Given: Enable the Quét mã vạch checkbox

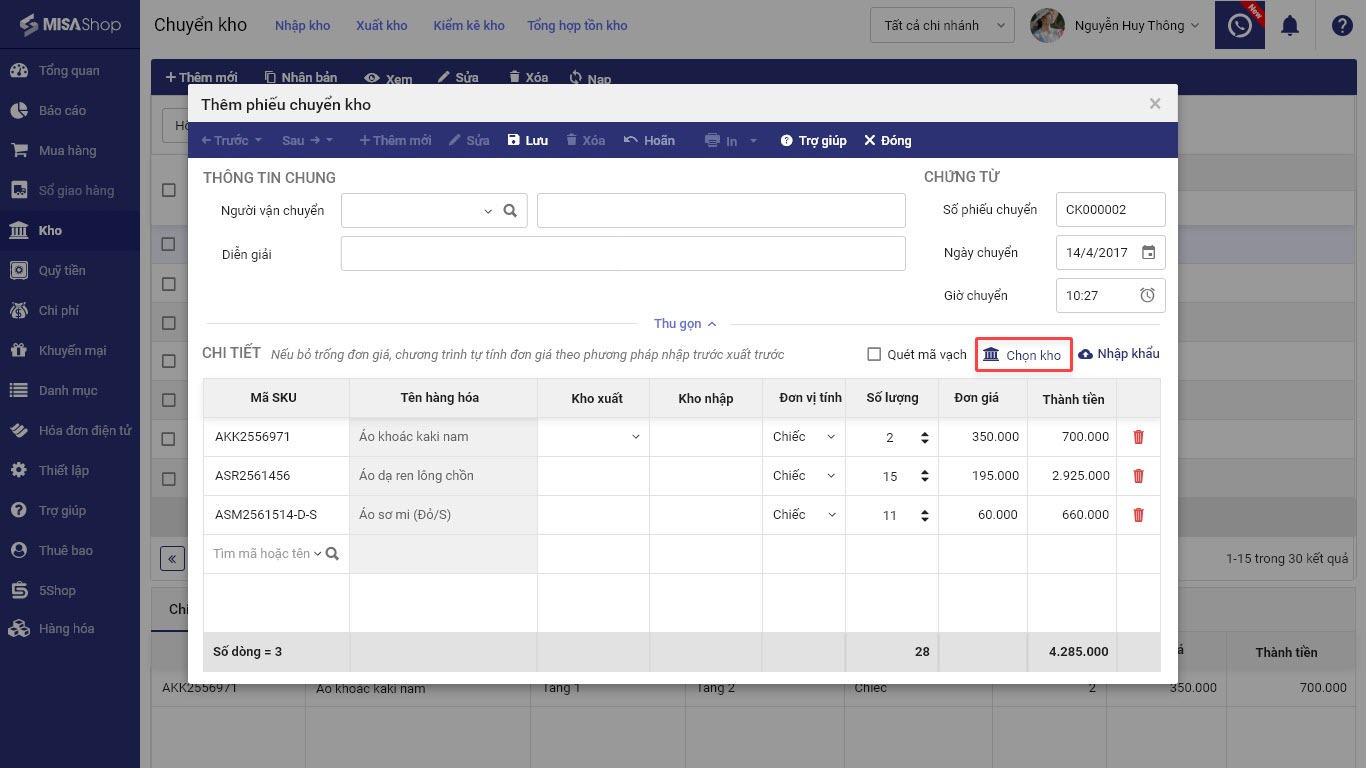Looking at the screenshot, I should (x=874, y=355).
